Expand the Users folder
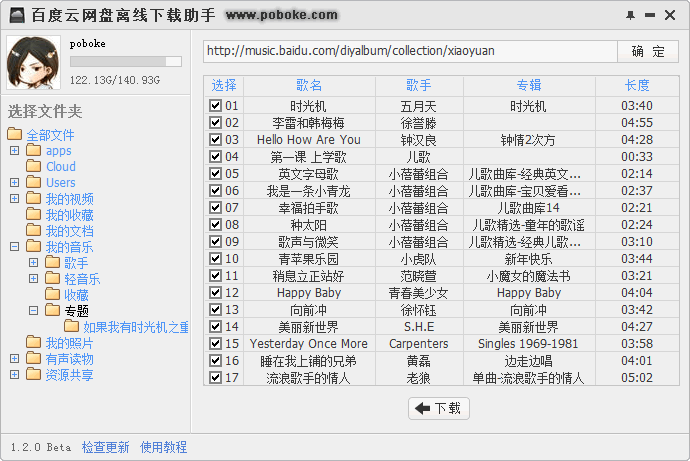The image size is (690, 461). (15, 182)
